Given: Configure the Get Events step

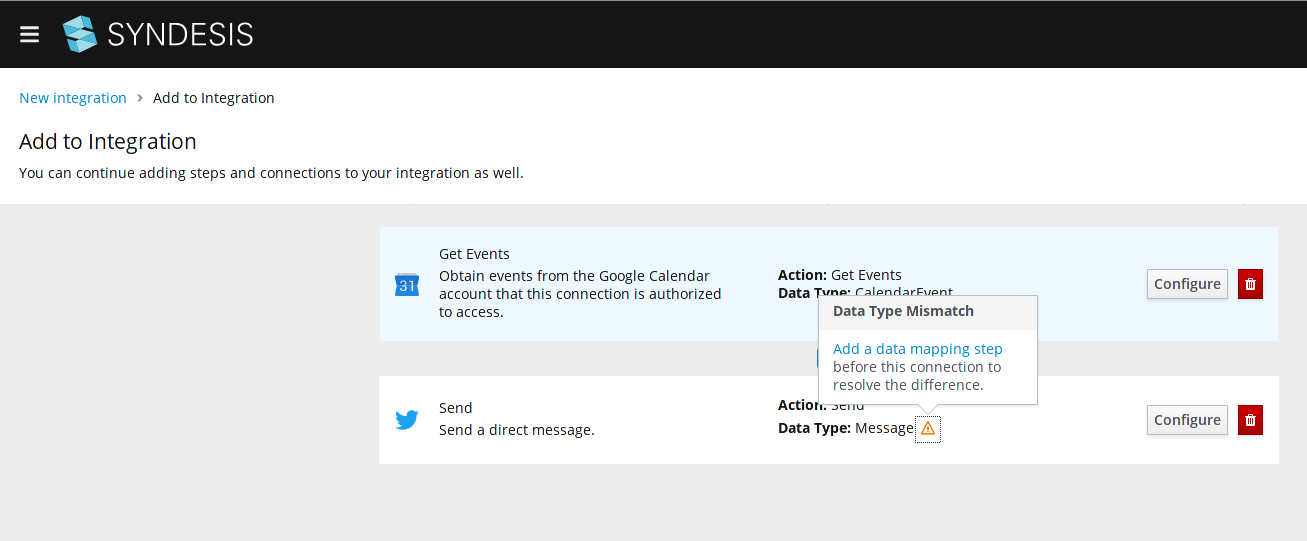Looking at the screenshot, I should [1187, 284].
